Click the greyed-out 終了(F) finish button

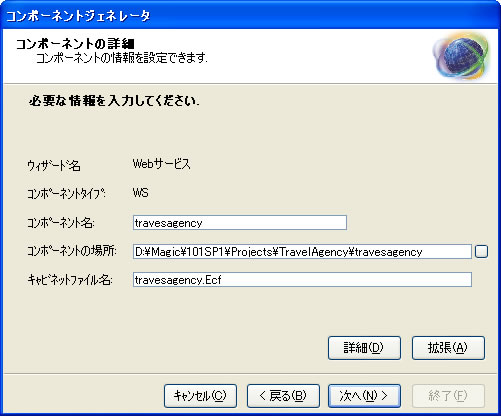pyautogui.click(x=448, y=396)
